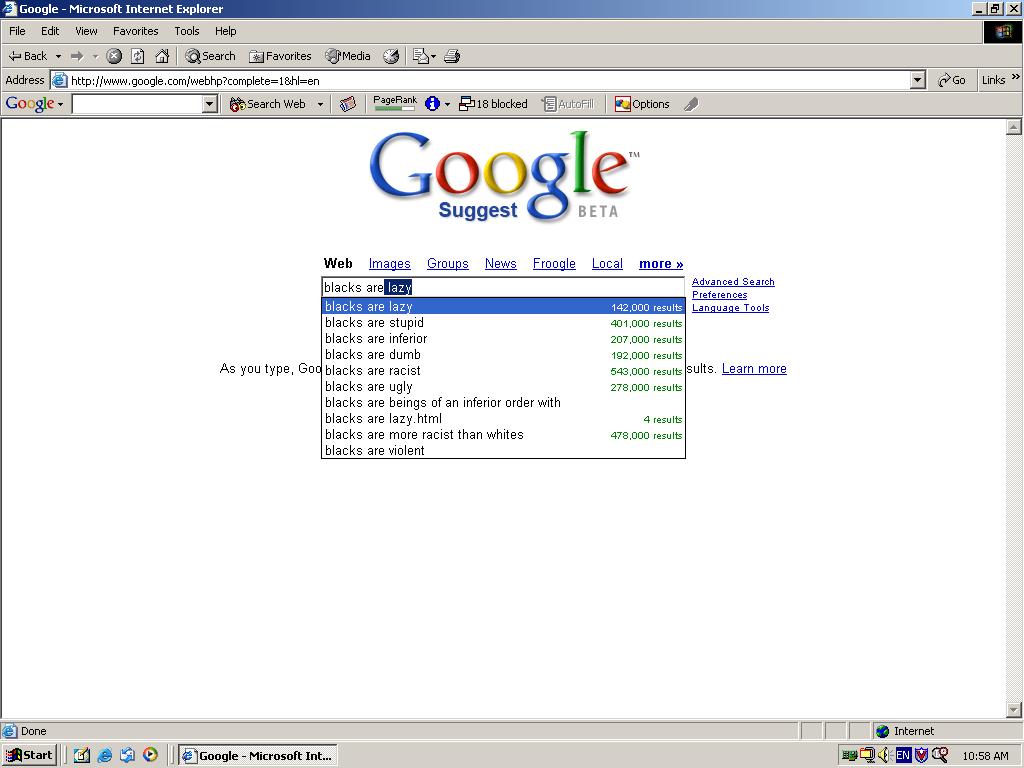Open the View menu
This screenshot has width=1024, height=768.
coord(86,31)
